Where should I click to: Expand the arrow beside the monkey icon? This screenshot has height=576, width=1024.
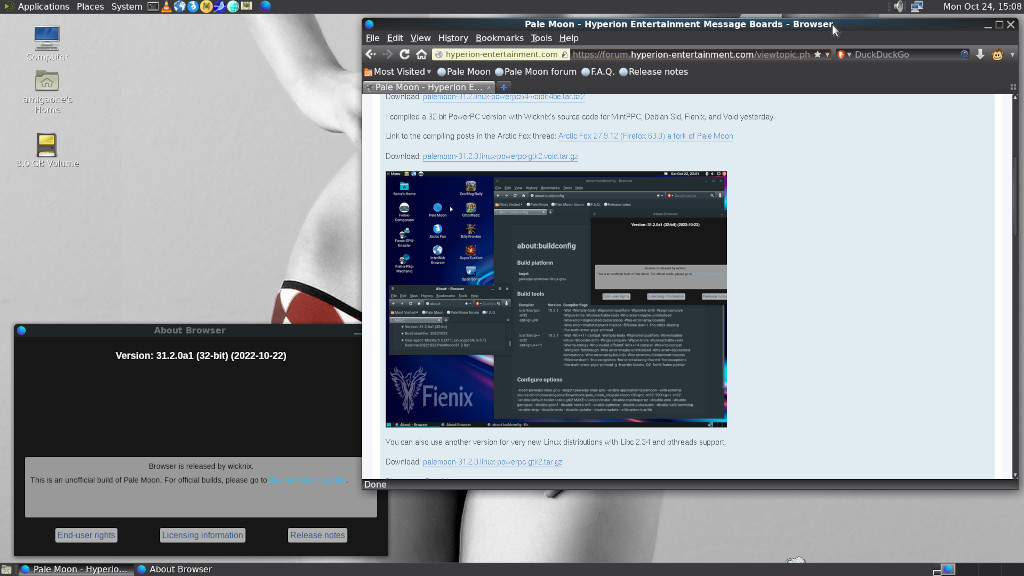tap(1013, 55)
